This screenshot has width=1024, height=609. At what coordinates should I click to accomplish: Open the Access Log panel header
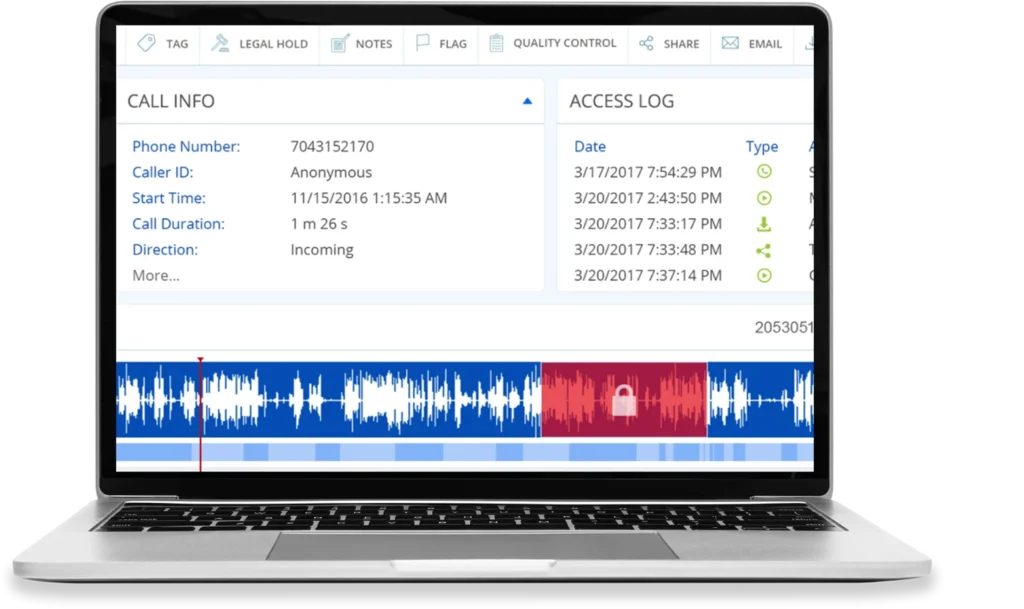point(621,101)
